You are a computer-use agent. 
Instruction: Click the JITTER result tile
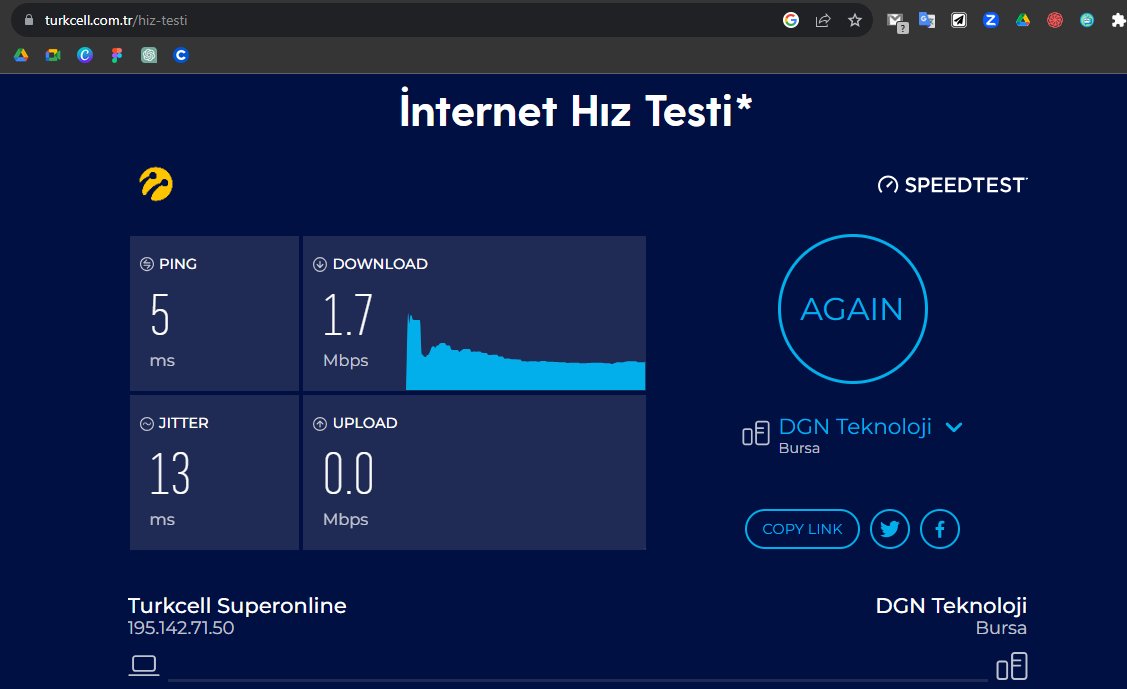click(x=214, y=473)
